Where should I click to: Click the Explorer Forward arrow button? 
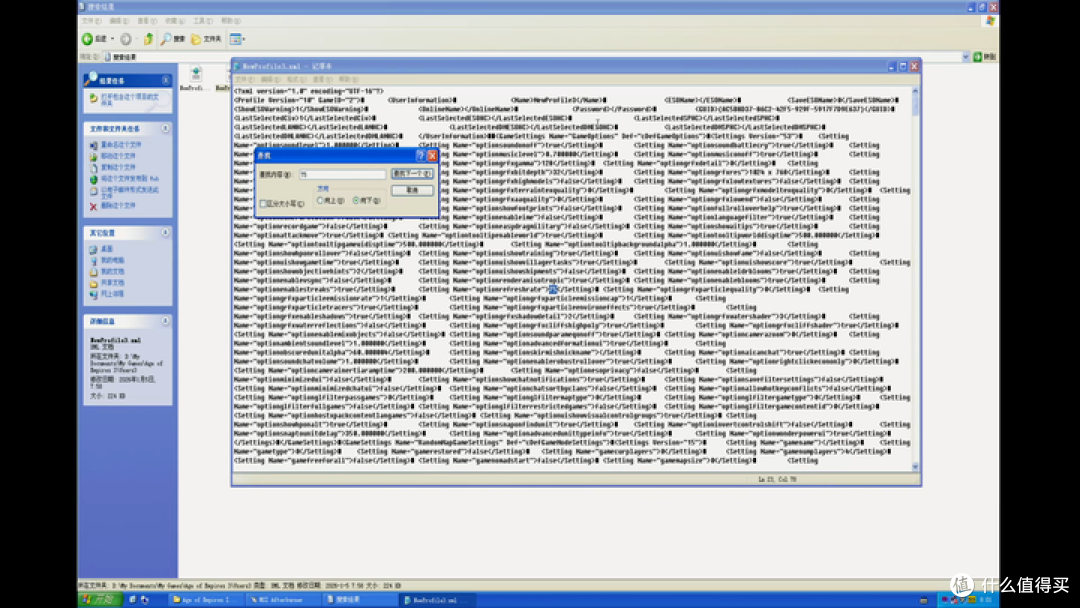click(x=125, y=39)
